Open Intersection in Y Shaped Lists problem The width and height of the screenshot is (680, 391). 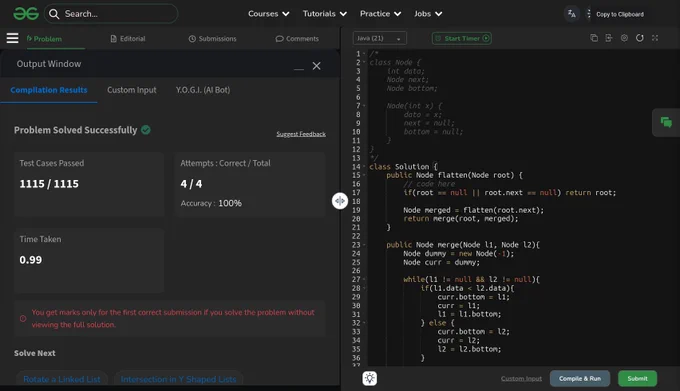pyautogui.click(x=179, y=379)
